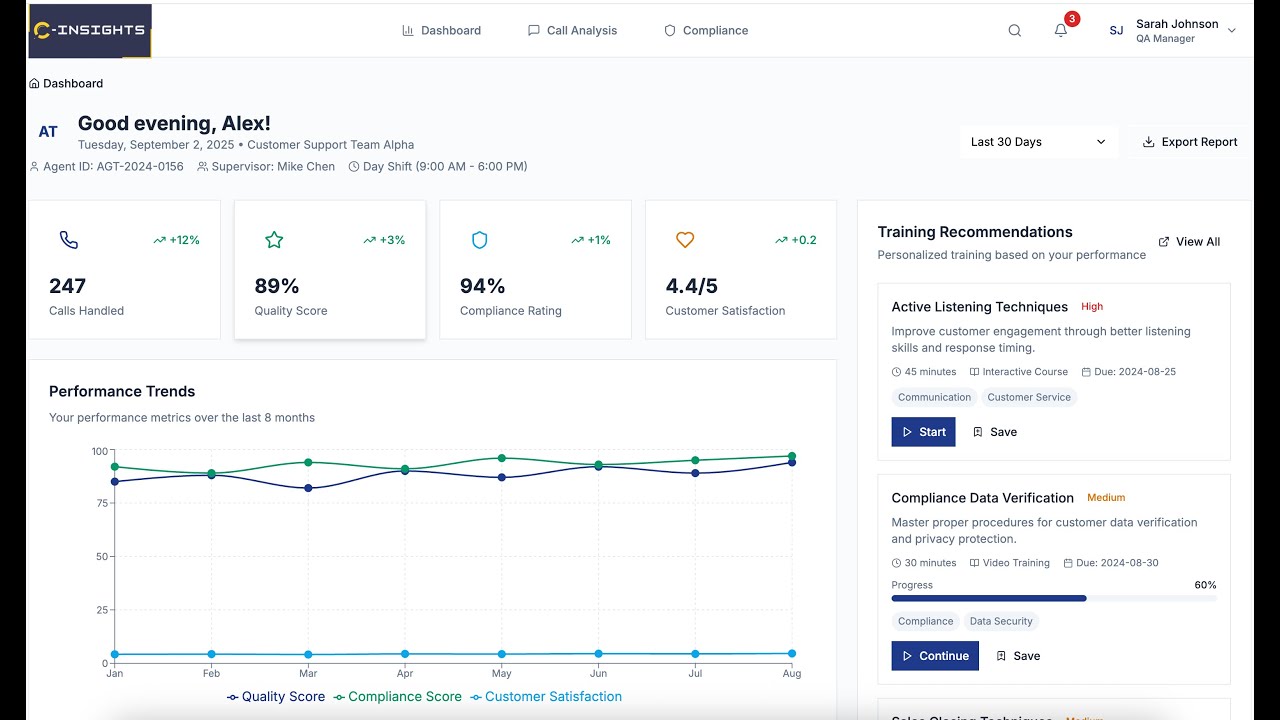Click the supervisor icon beside Mike Chen

pos(203,167)
